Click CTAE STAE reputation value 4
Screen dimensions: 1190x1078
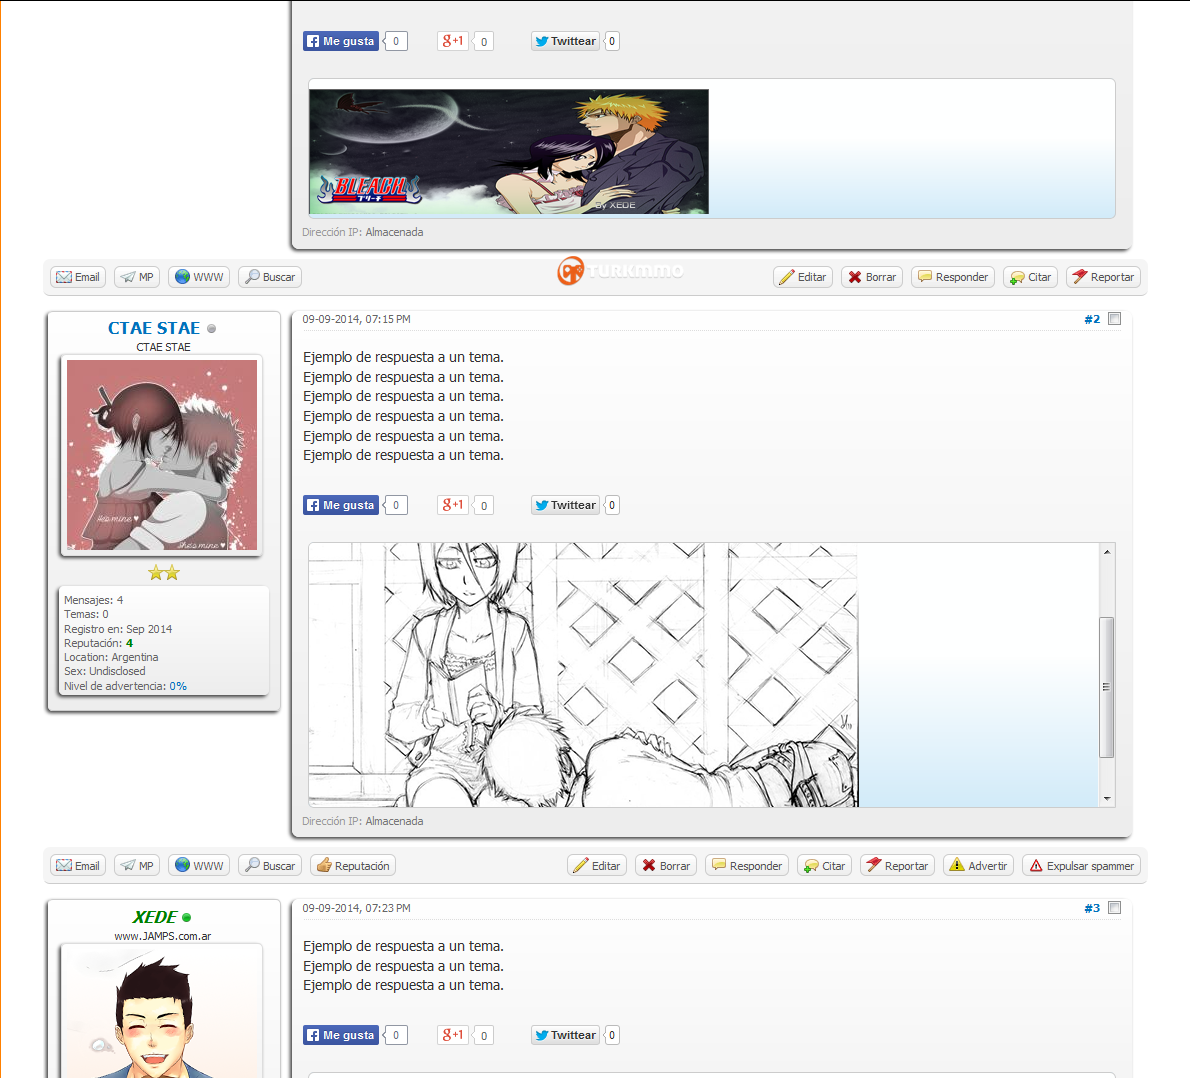coord(129,643)
